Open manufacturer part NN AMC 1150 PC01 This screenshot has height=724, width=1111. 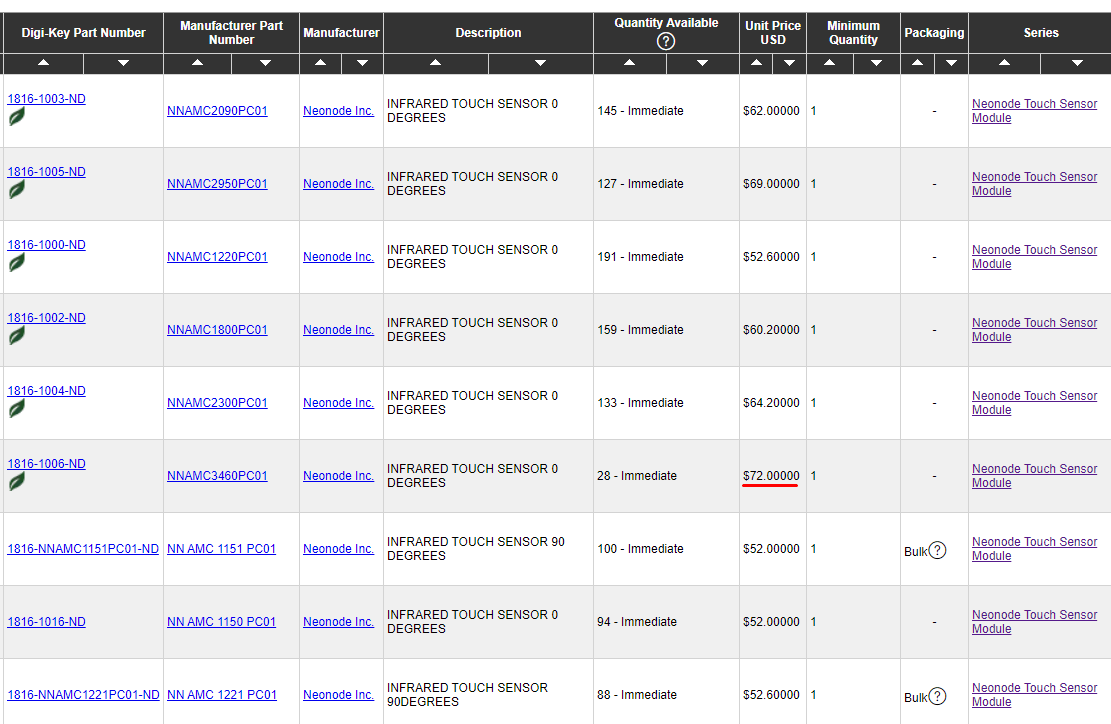(221, 622)
